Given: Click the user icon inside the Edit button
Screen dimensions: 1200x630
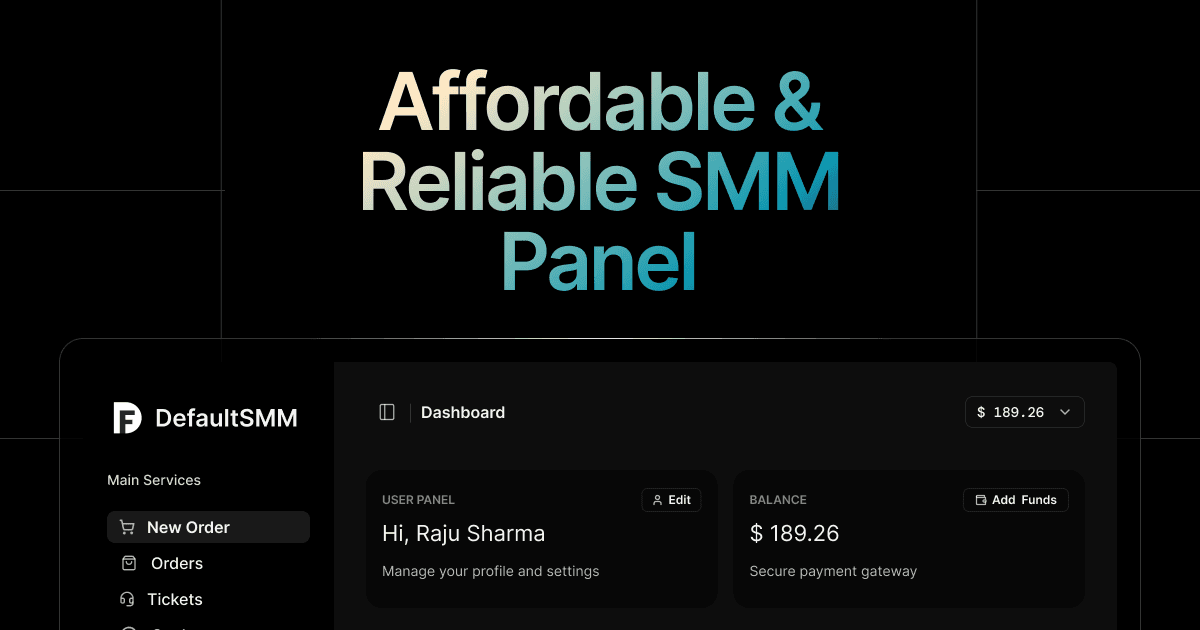Looking at the screenshot, I should (657, 500).
